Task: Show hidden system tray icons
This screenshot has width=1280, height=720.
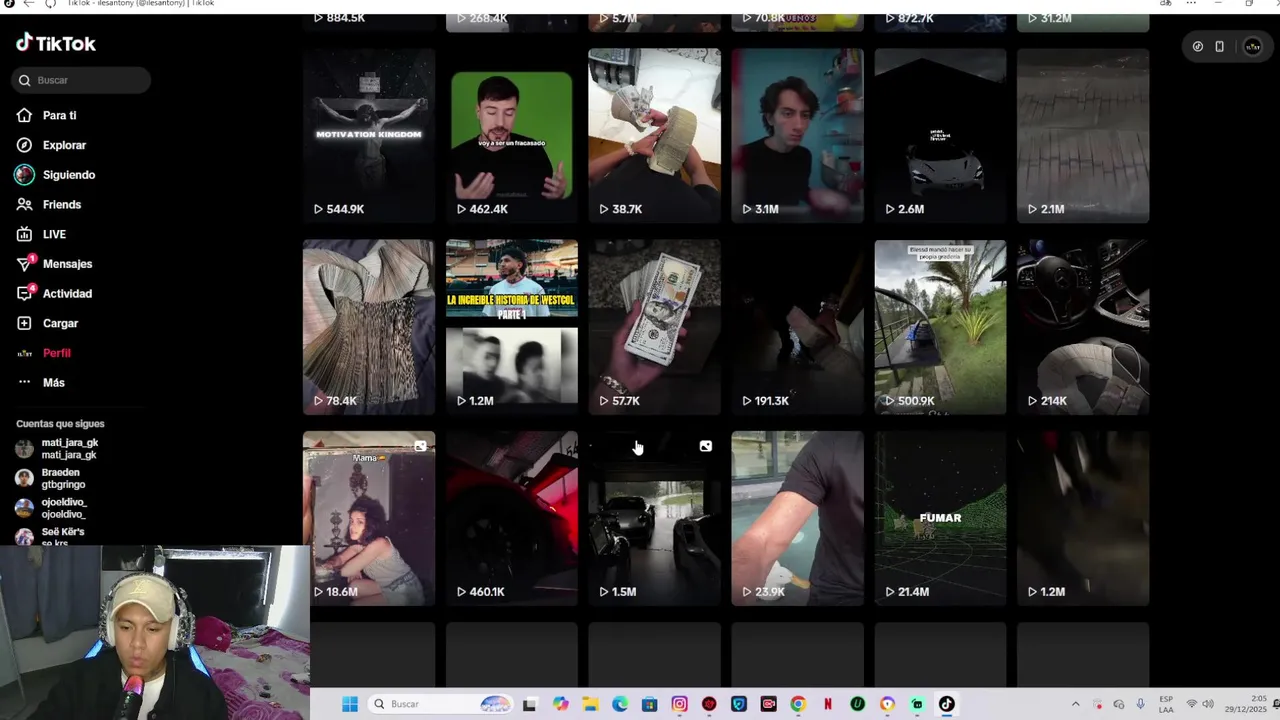Action: pos(1076,704)
